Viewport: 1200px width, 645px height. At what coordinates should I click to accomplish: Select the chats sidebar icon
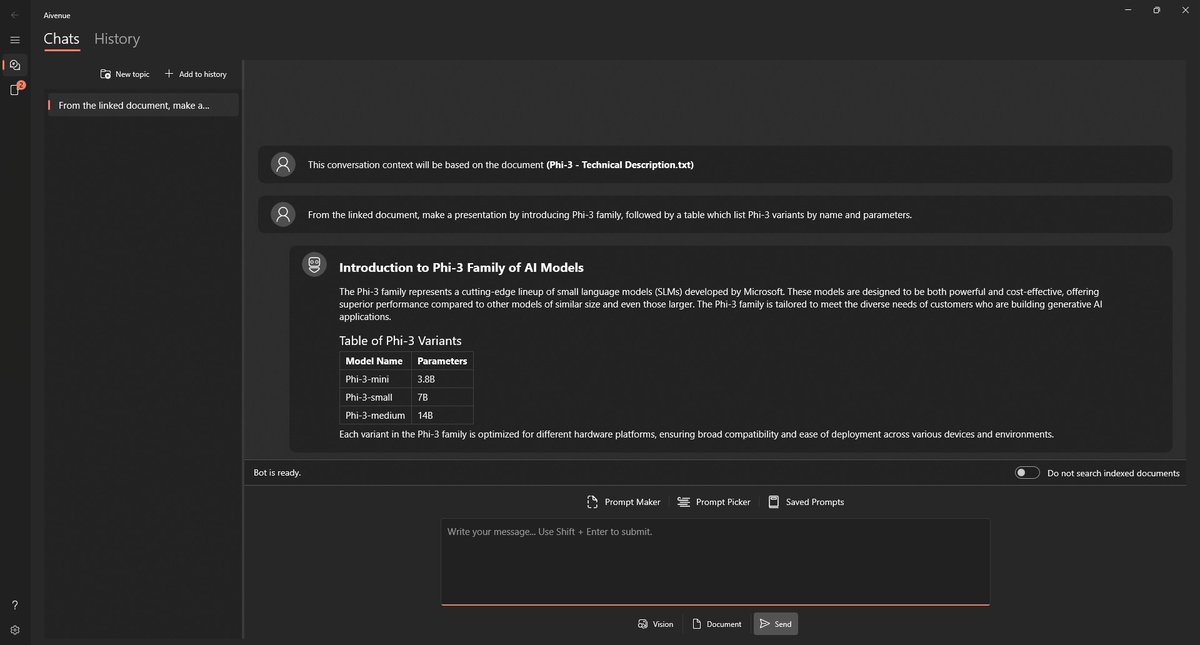coord(14,65)
